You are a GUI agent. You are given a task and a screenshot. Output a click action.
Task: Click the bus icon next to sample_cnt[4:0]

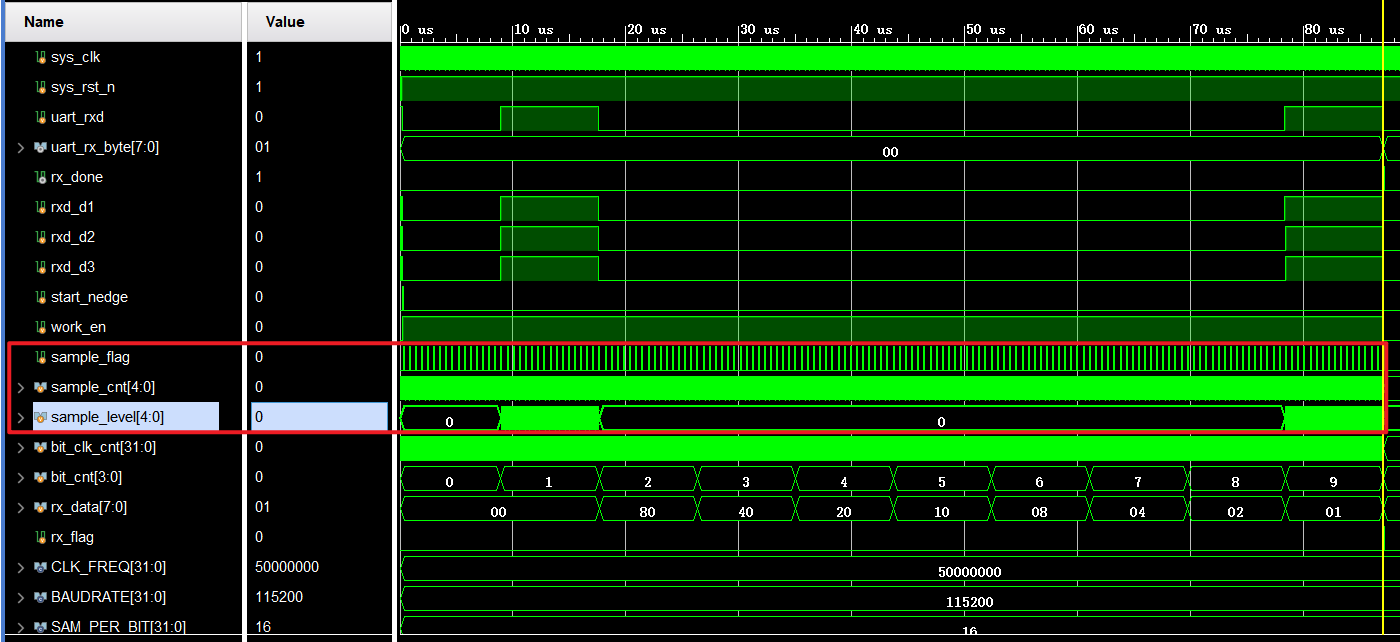[x=41, y=387]
